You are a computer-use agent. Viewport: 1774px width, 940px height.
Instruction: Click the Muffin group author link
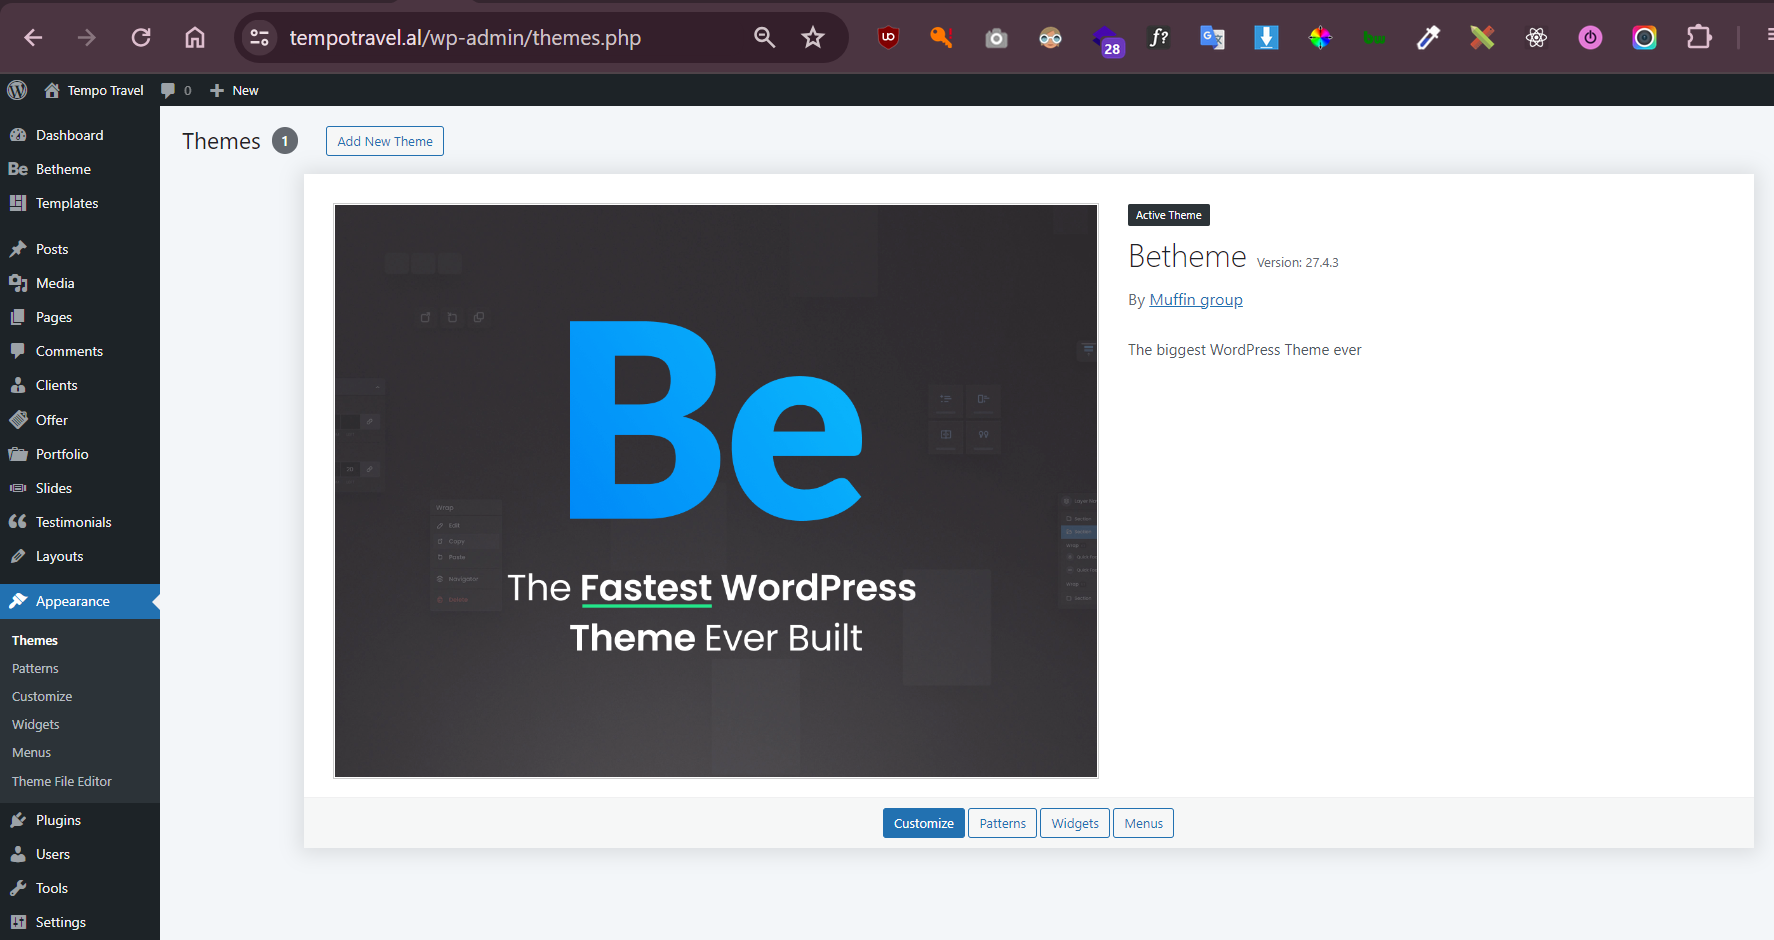pos(1196,300)
